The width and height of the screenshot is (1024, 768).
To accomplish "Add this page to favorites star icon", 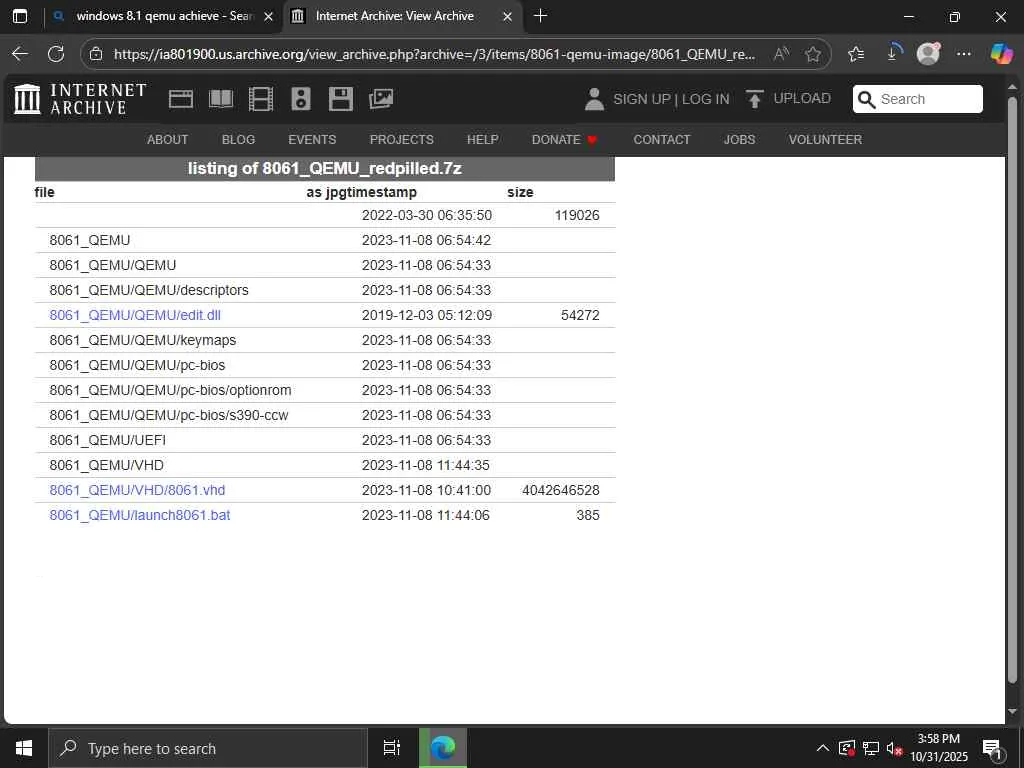I will [813, 54].
